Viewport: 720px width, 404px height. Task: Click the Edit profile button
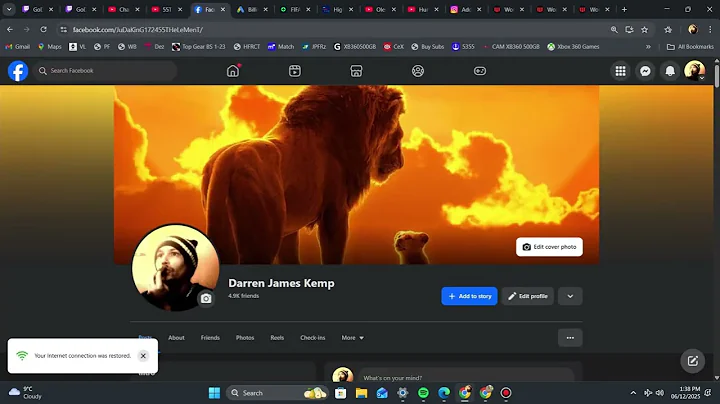pos(528,296)
